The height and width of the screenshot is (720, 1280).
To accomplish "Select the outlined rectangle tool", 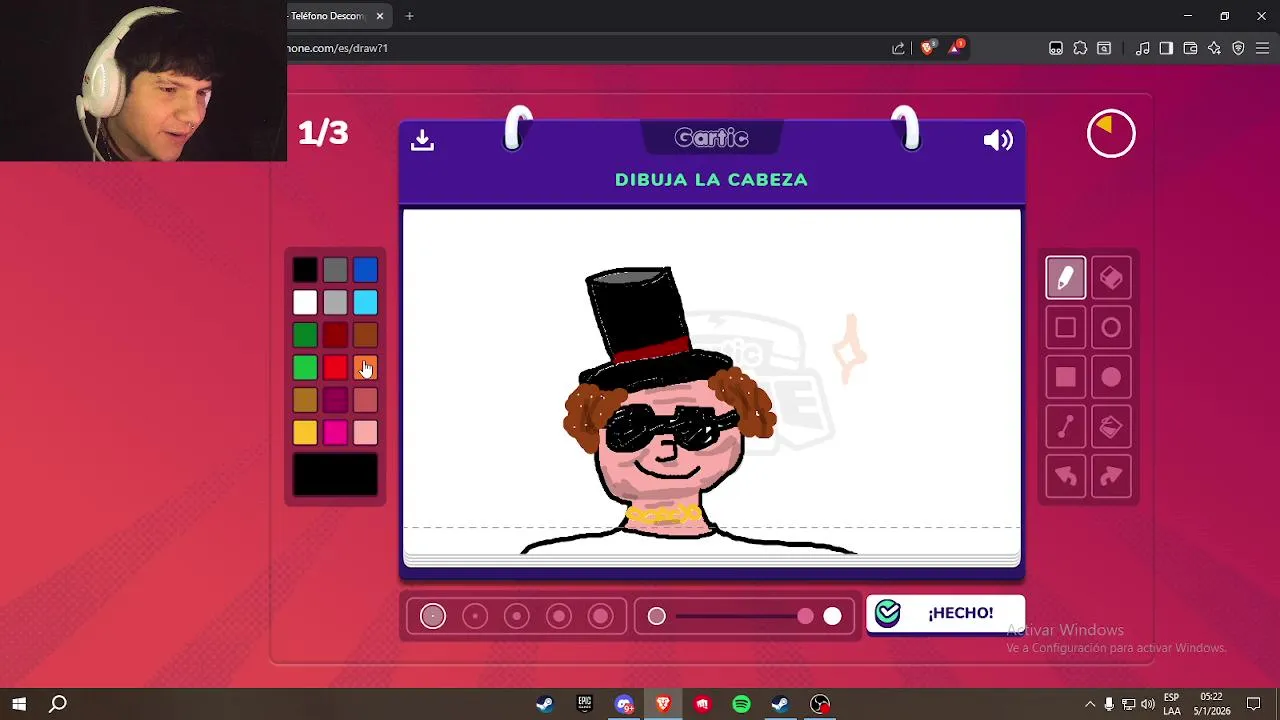I will point(1065,328).
